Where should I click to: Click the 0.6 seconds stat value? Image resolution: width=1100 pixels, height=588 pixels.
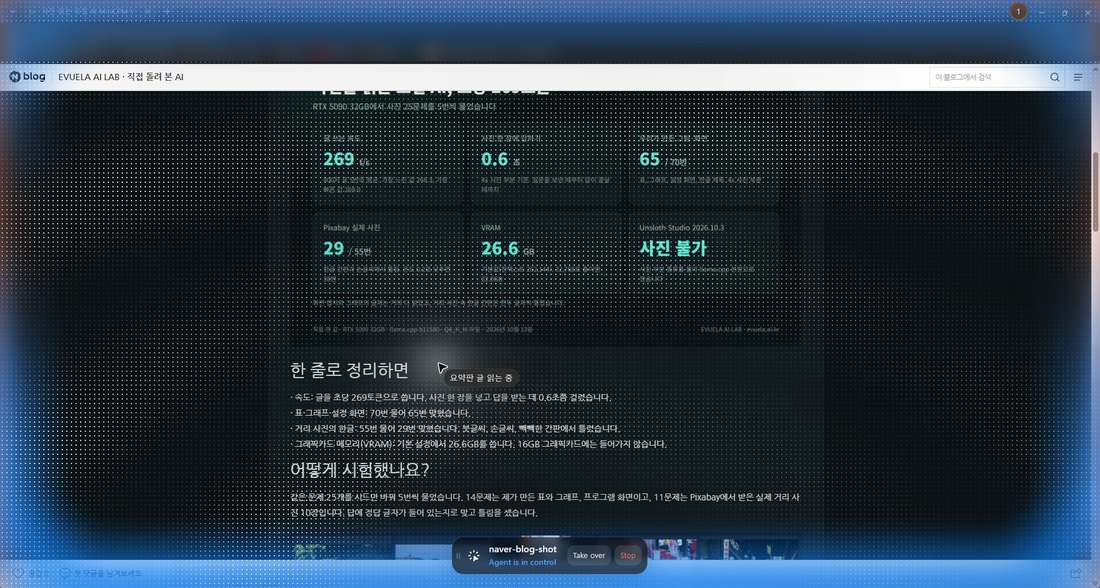pyautogui.click(x=495, y=159)
